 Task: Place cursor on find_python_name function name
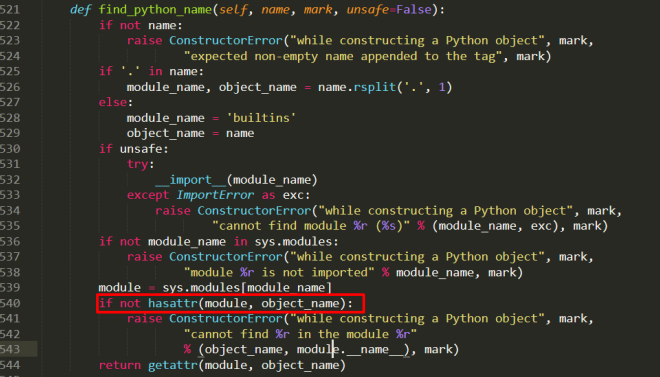point(155,10)
